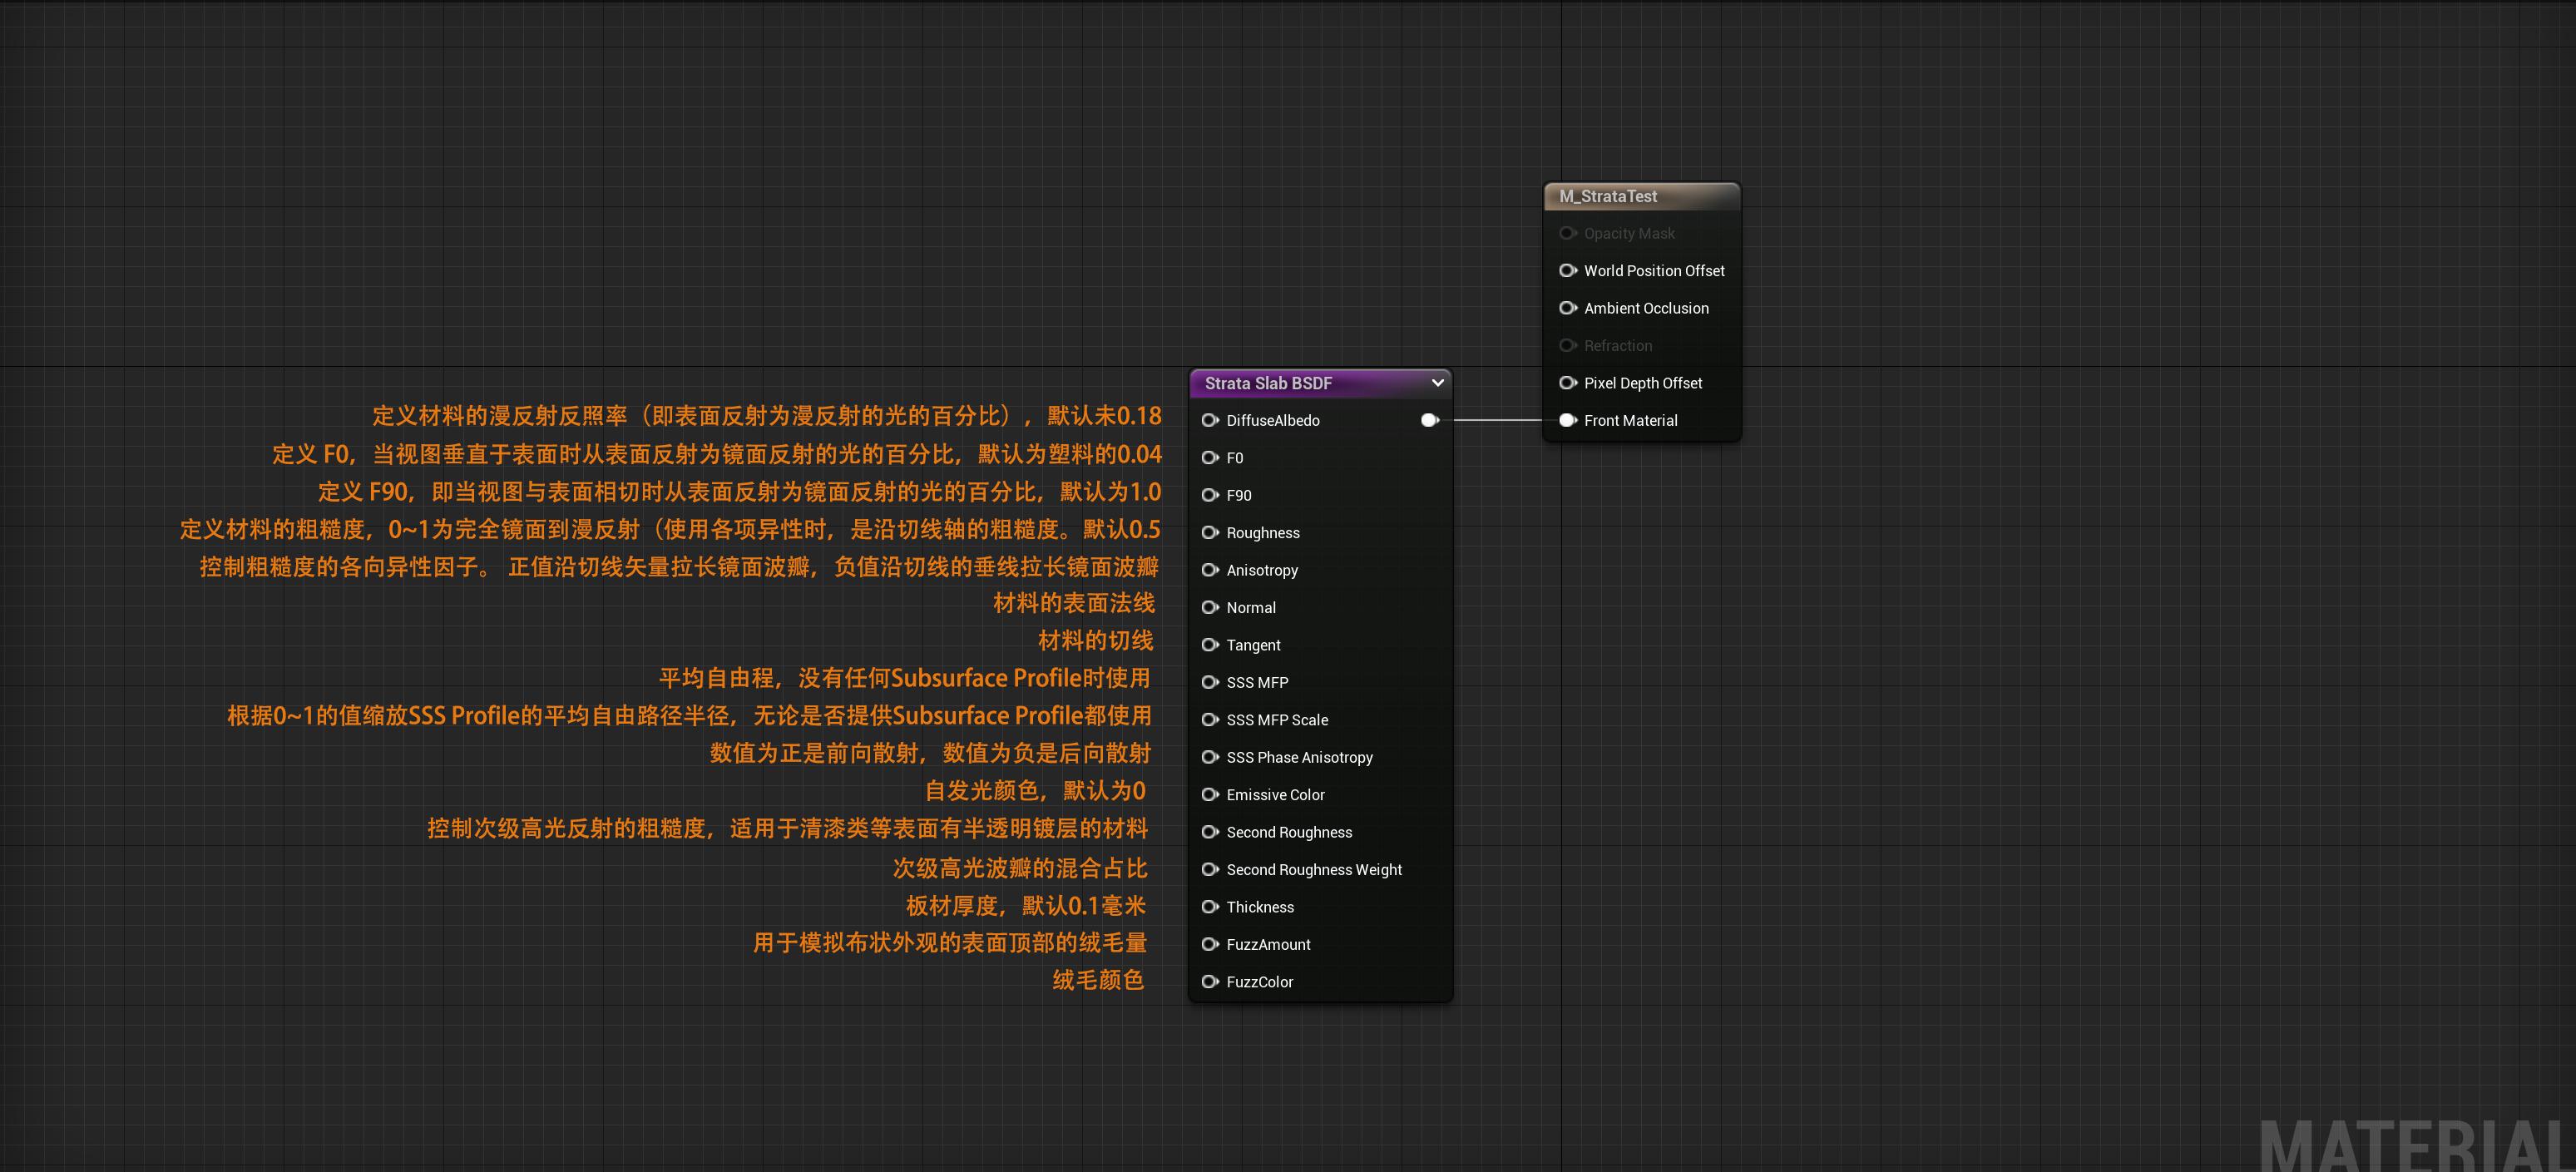Click the Anisotropy input pin
2576x1172 pixels.
[1210, 570]
